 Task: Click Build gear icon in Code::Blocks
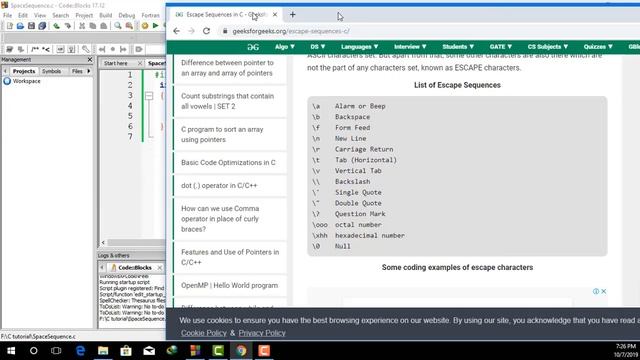point(144,26)
